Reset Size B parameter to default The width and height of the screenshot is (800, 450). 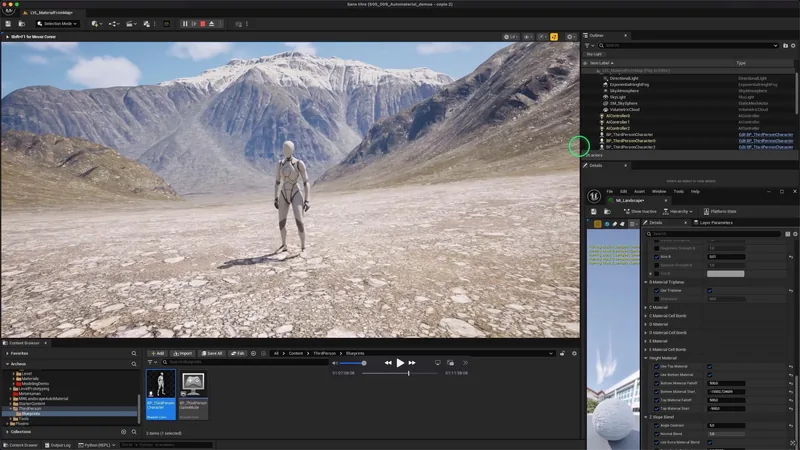pyautogui.click(x=791, y=257)
